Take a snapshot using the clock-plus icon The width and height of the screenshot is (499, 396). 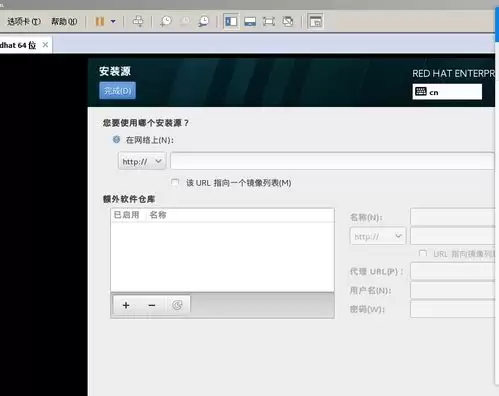[166, 22]
